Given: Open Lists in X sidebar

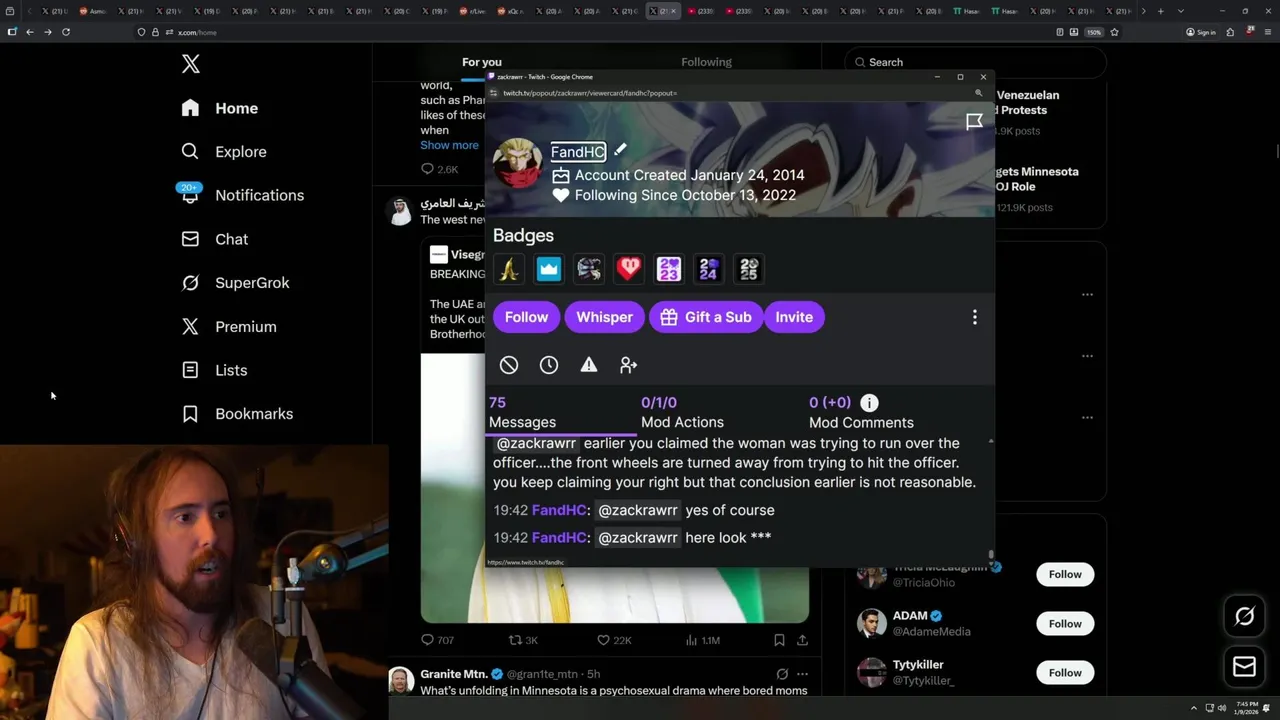Looking at the screenshot, I should [214, 370].
